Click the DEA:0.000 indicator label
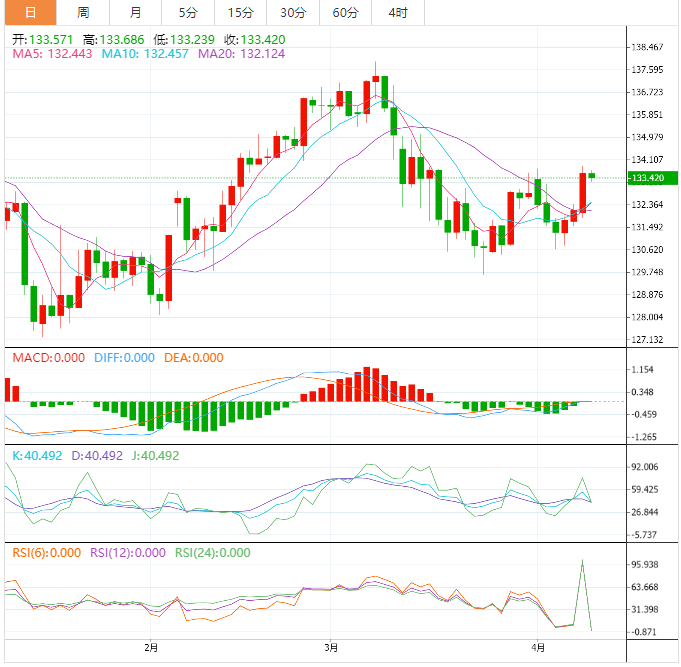The width and height of the screenshot is (681, 667). (x=194, y=358)
